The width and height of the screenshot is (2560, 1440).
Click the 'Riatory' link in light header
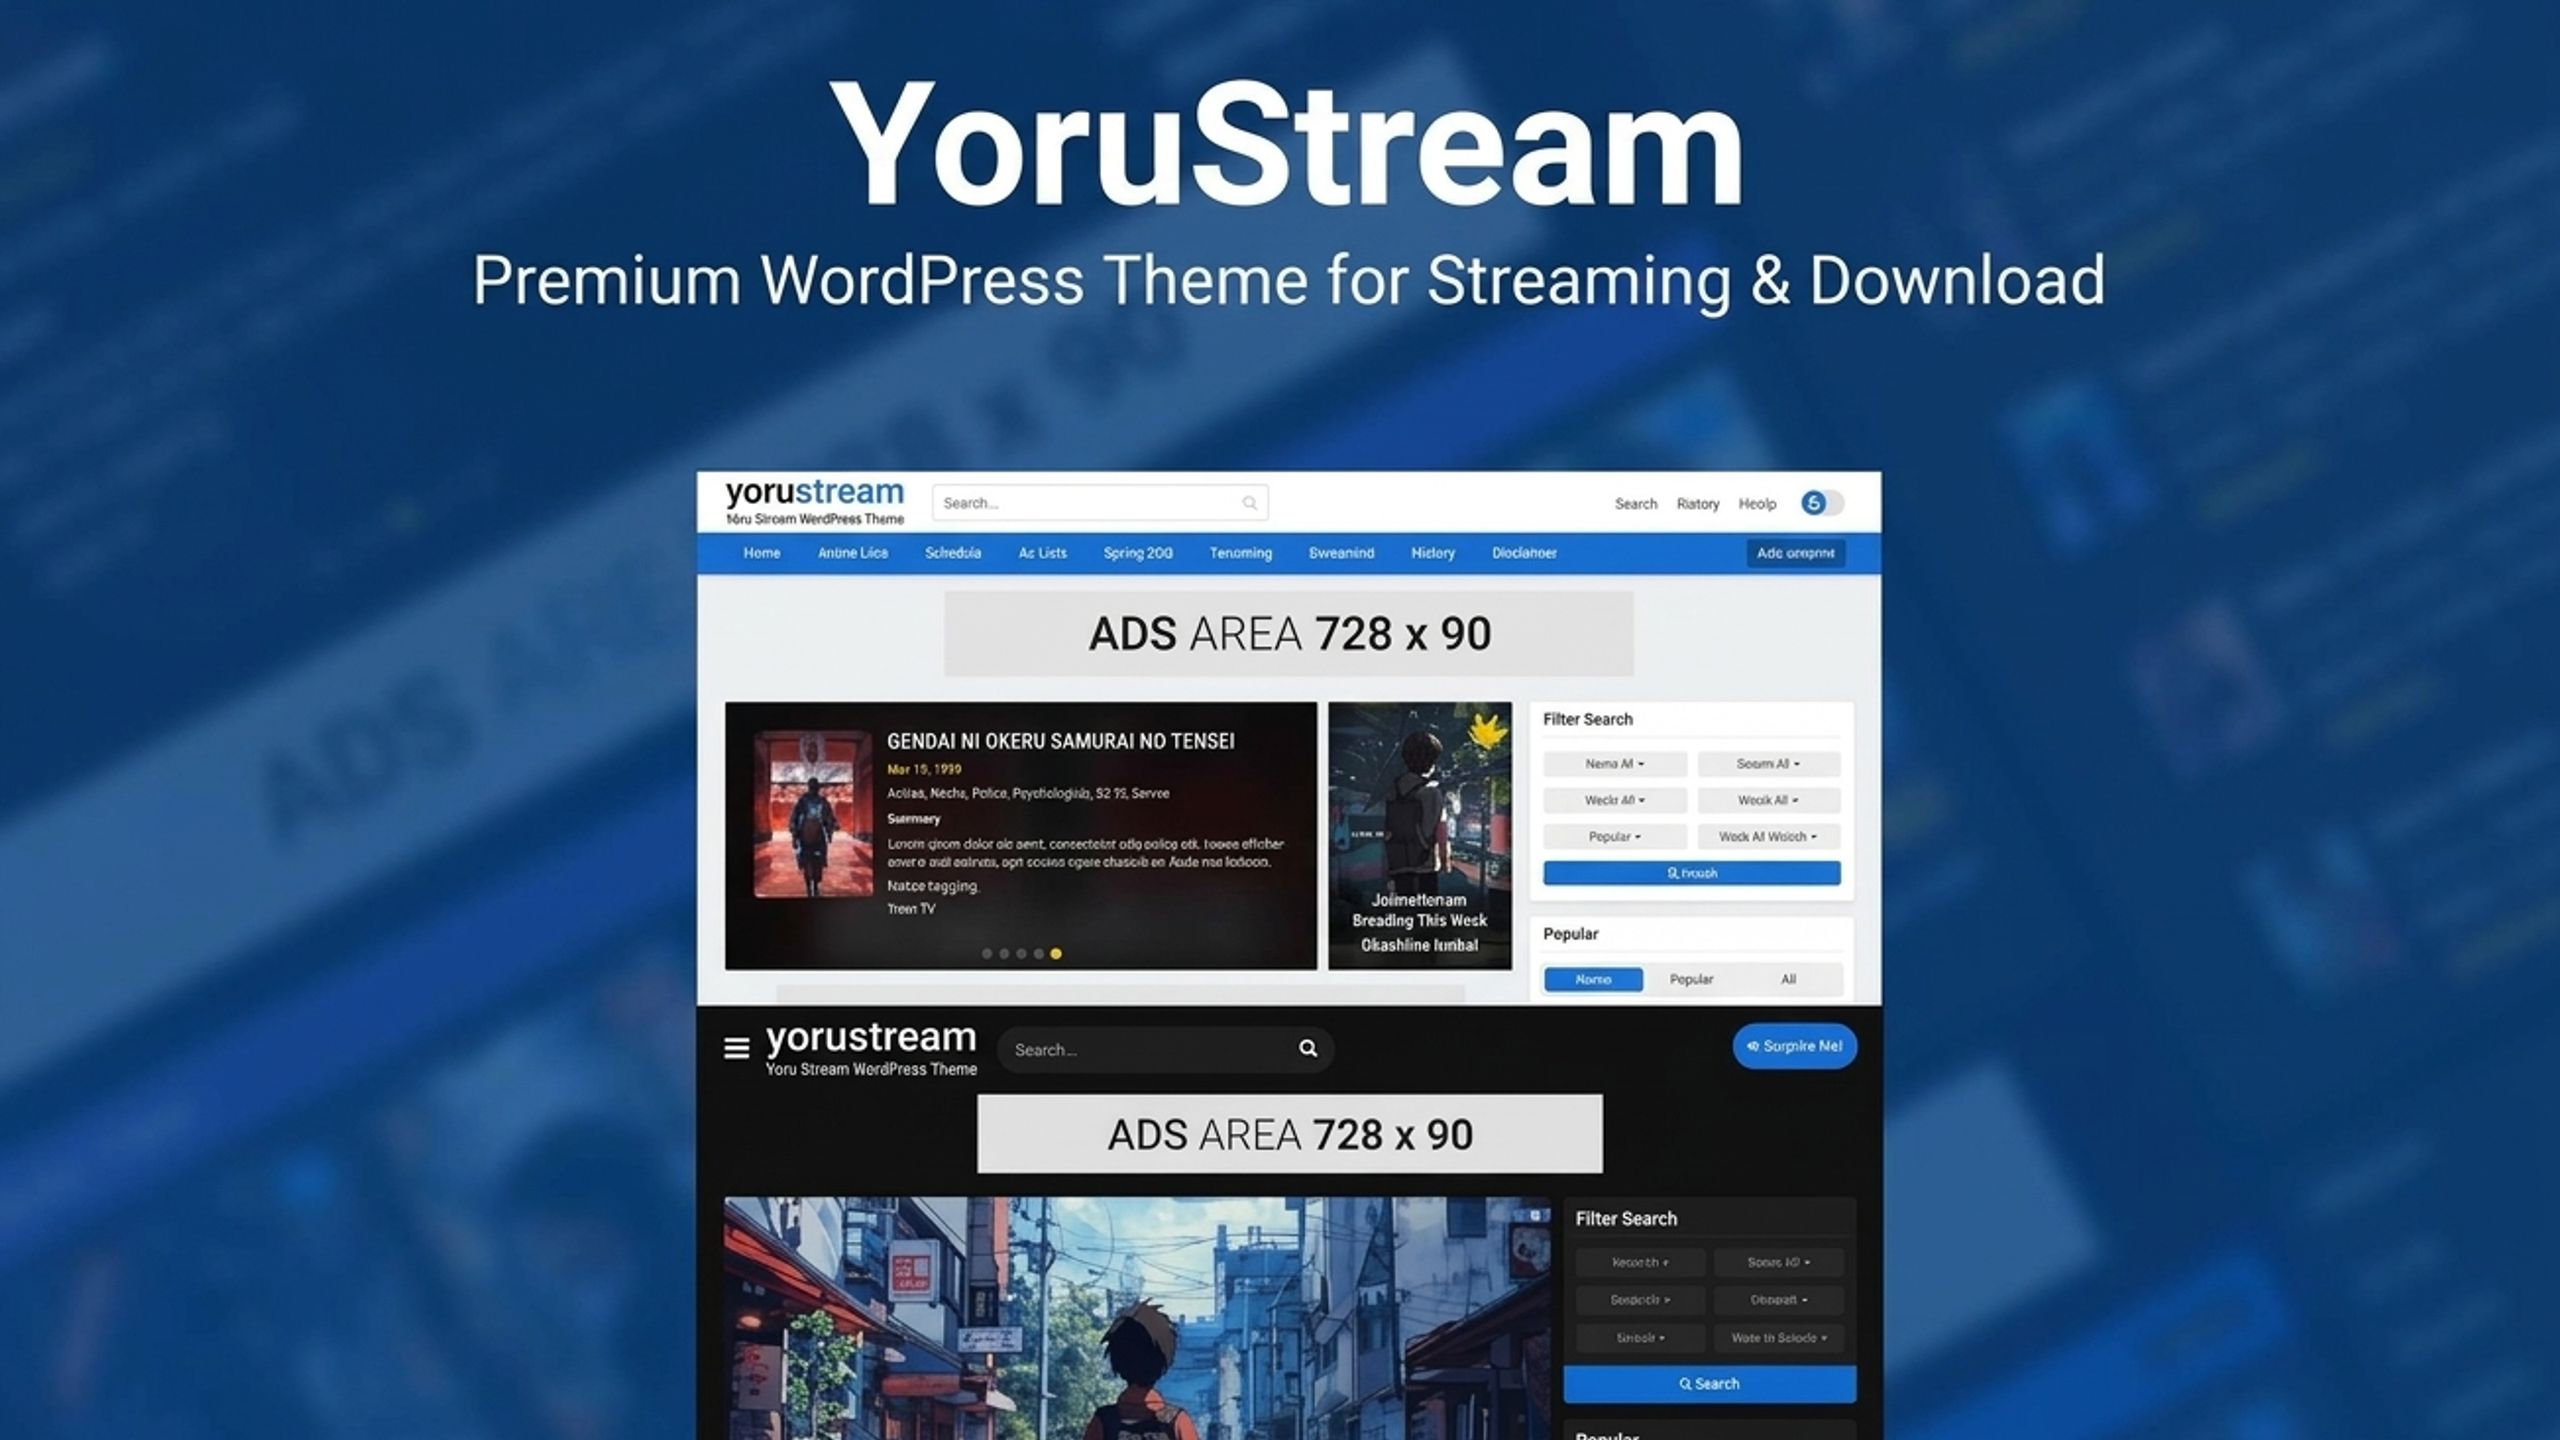coord(1698,504)
